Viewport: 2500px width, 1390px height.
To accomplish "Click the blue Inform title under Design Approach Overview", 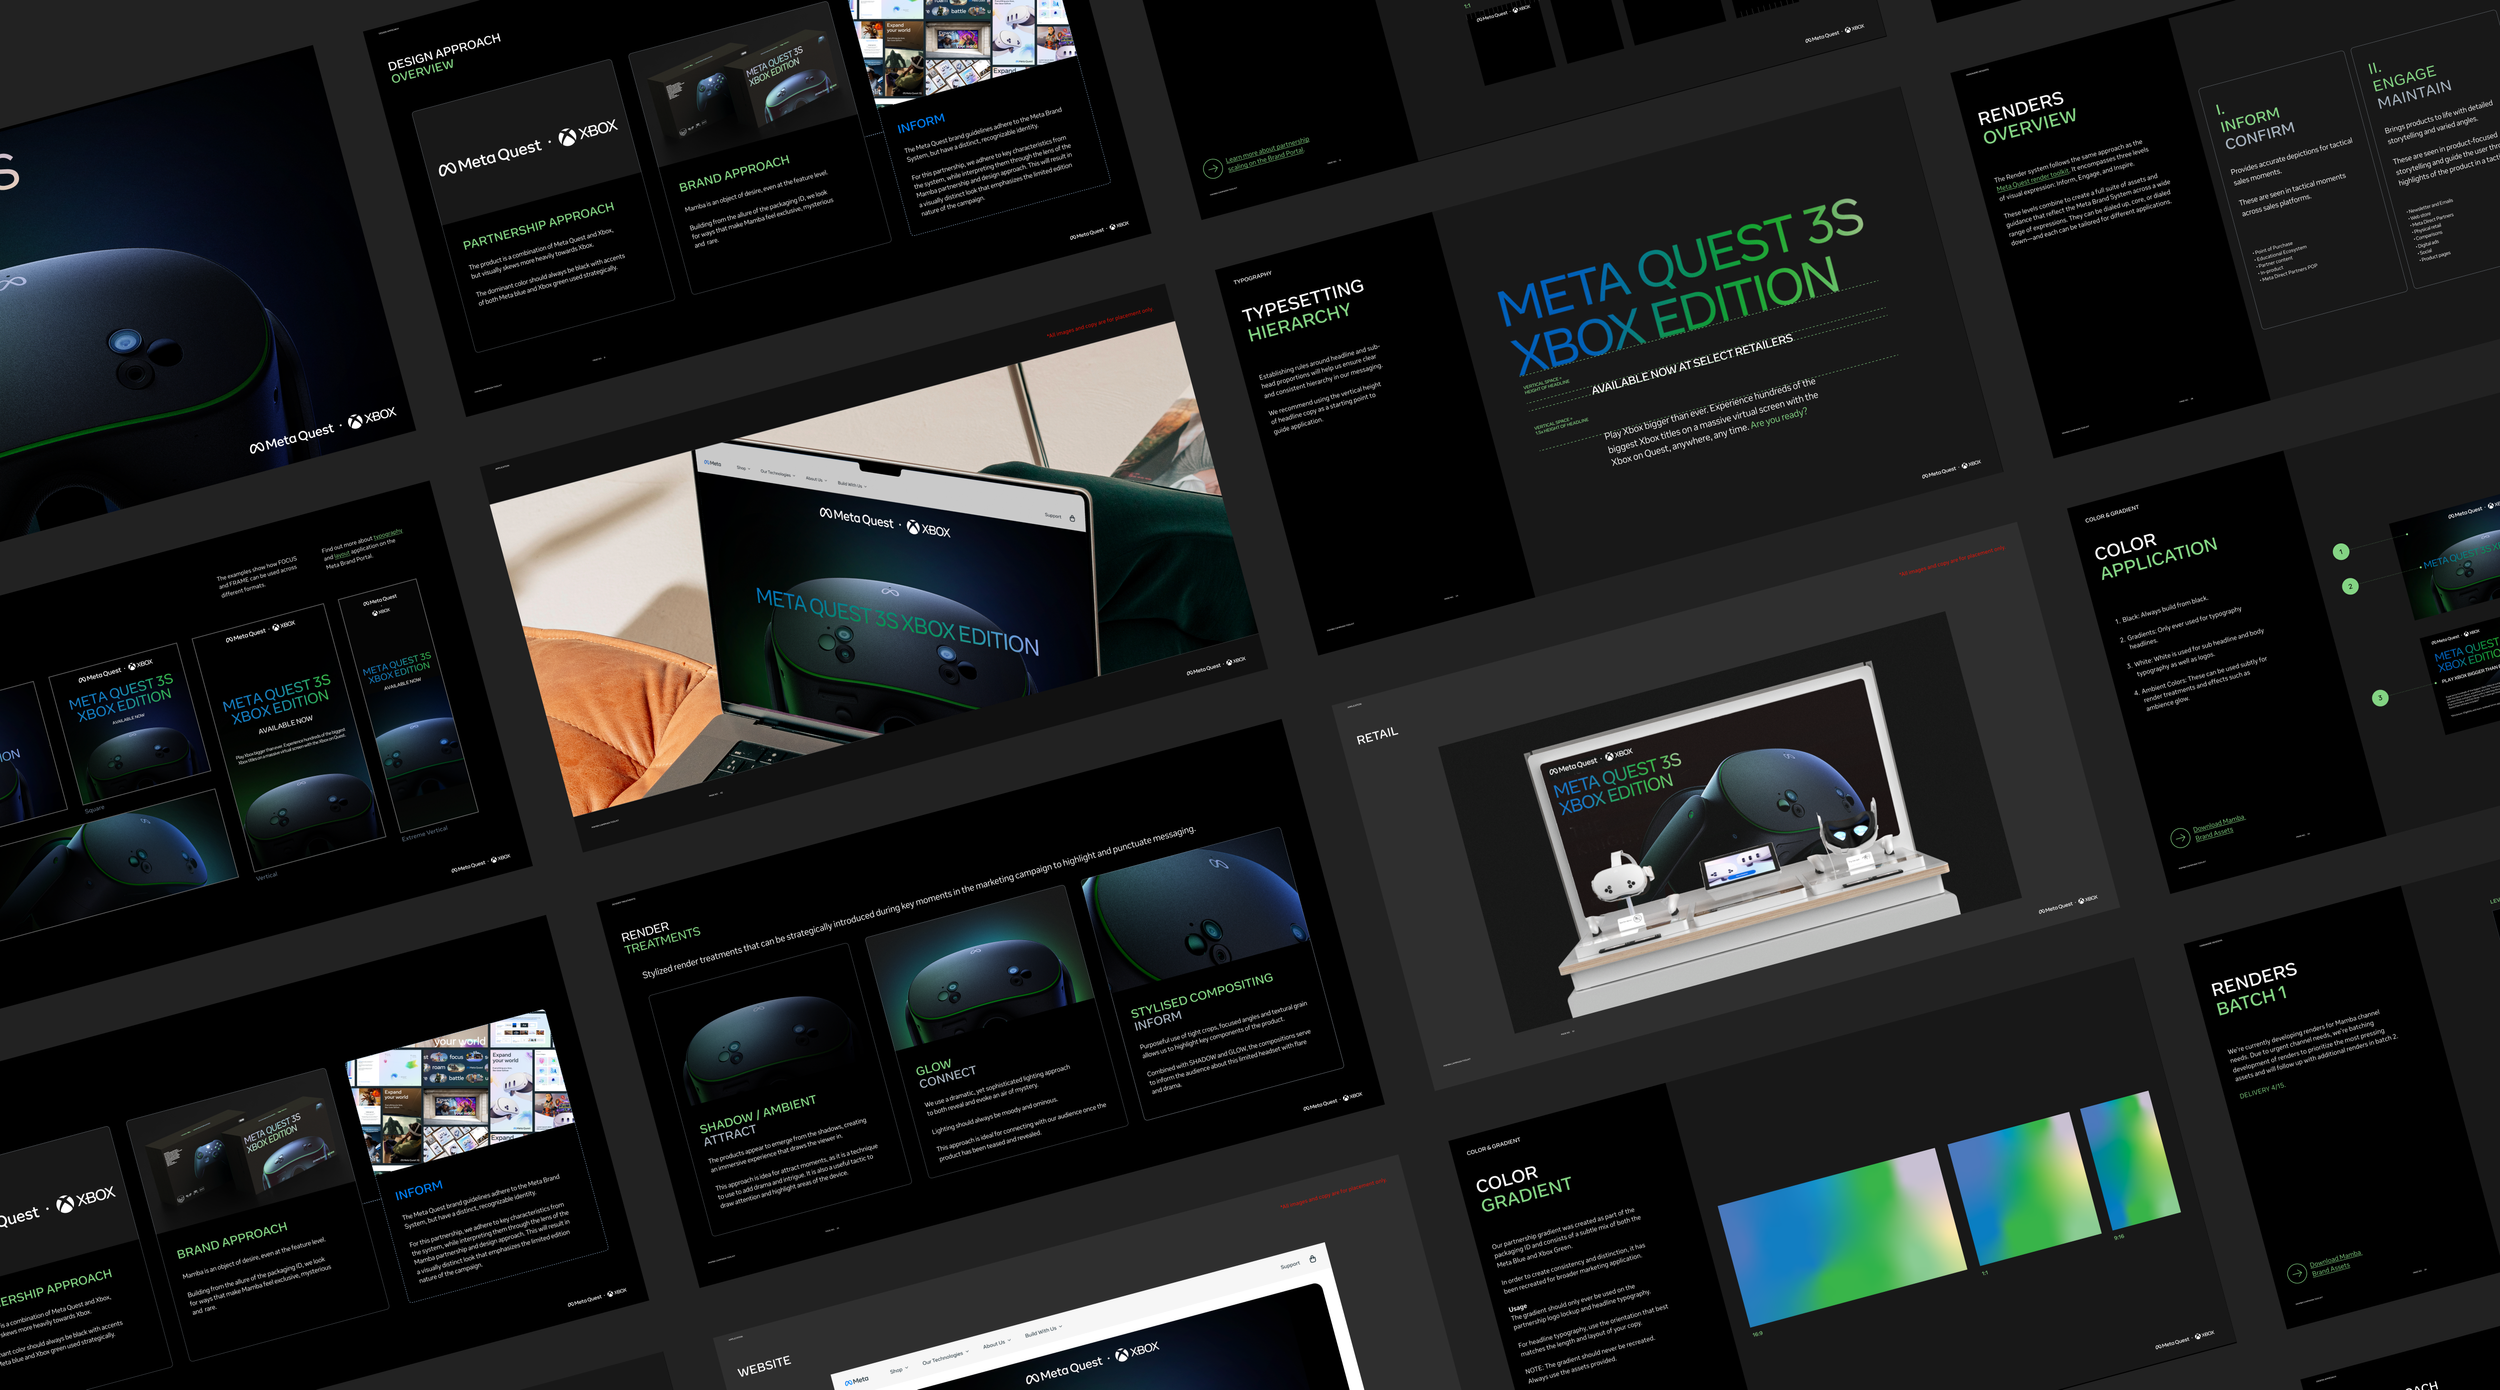I will click(920, 123).
